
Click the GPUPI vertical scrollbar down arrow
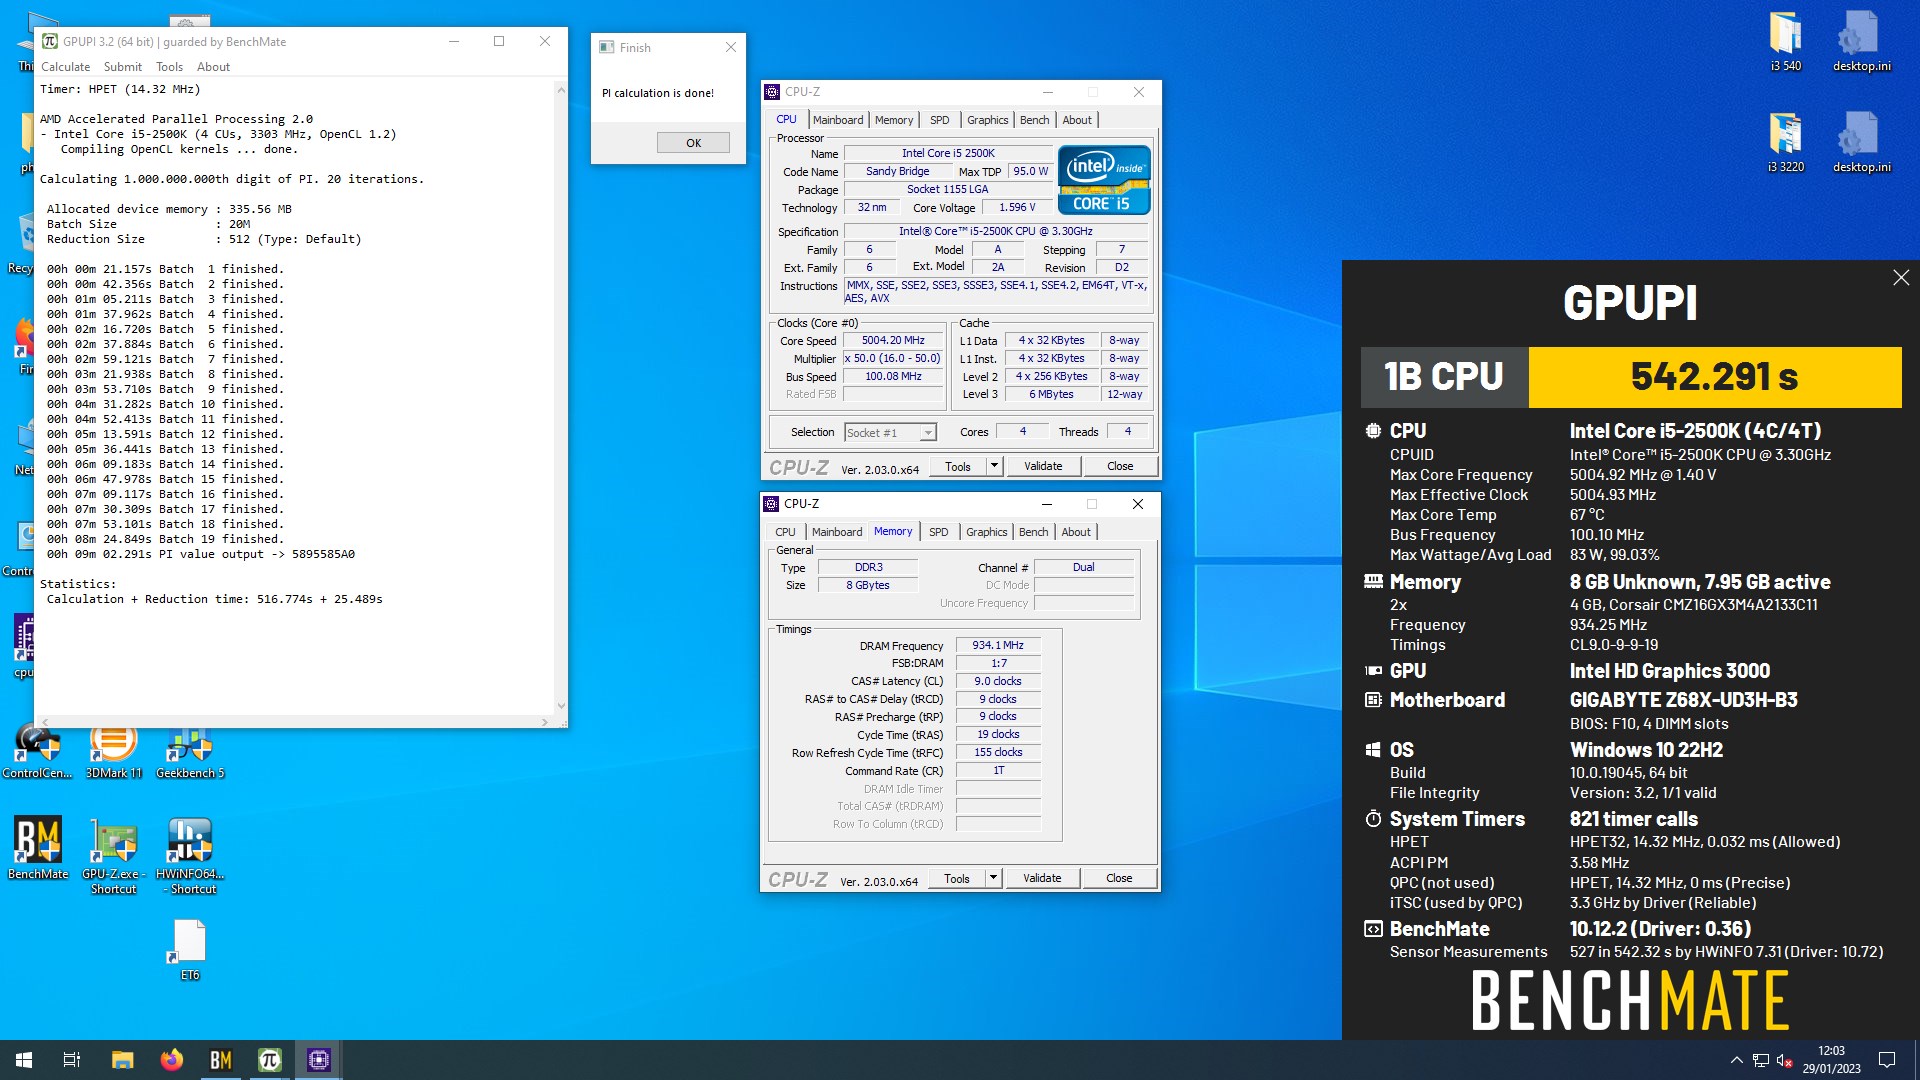(561, 706)
